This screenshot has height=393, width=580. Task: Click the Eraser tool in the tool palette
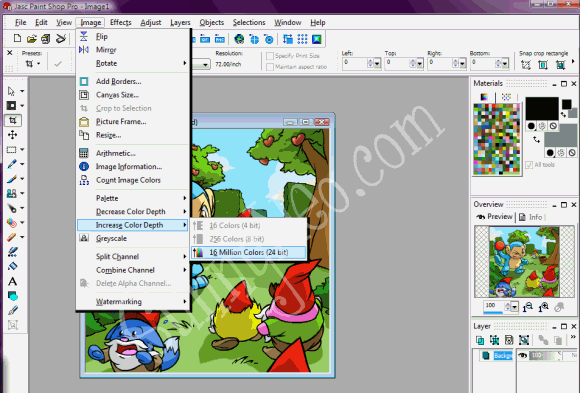click(12, 237)
